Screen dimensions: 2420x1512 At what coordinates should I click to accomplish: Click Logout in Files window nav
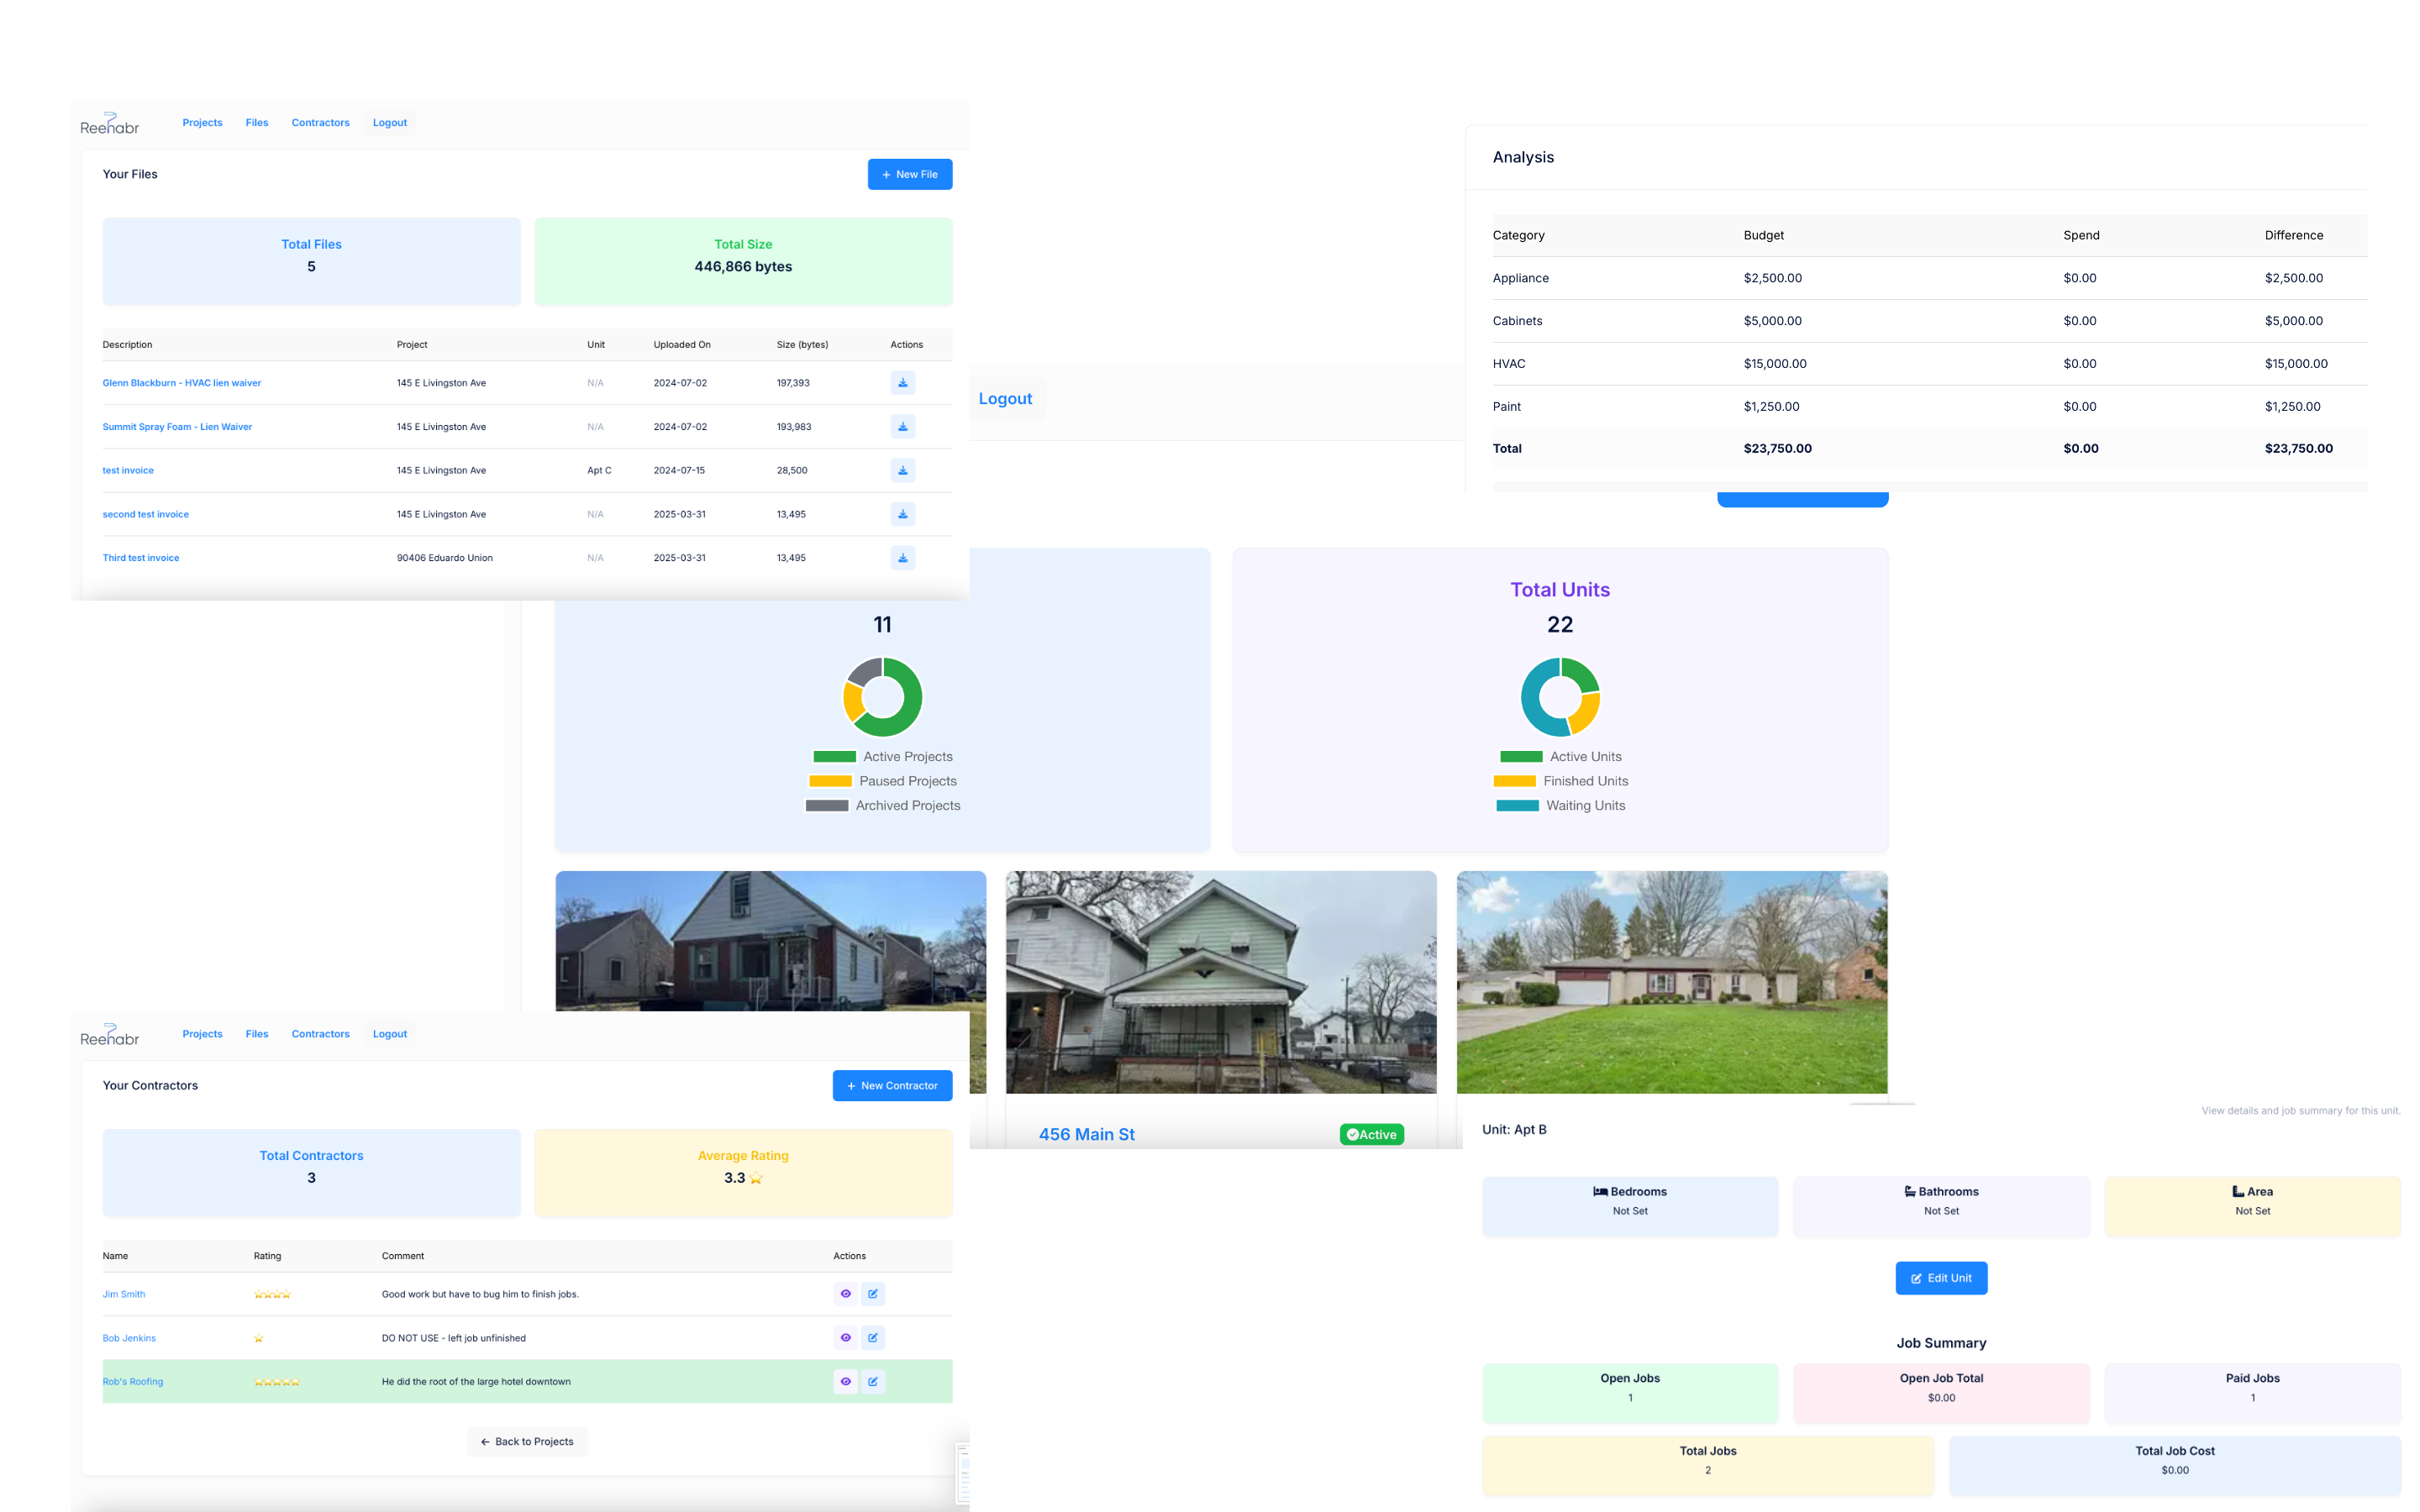(390, 123)
